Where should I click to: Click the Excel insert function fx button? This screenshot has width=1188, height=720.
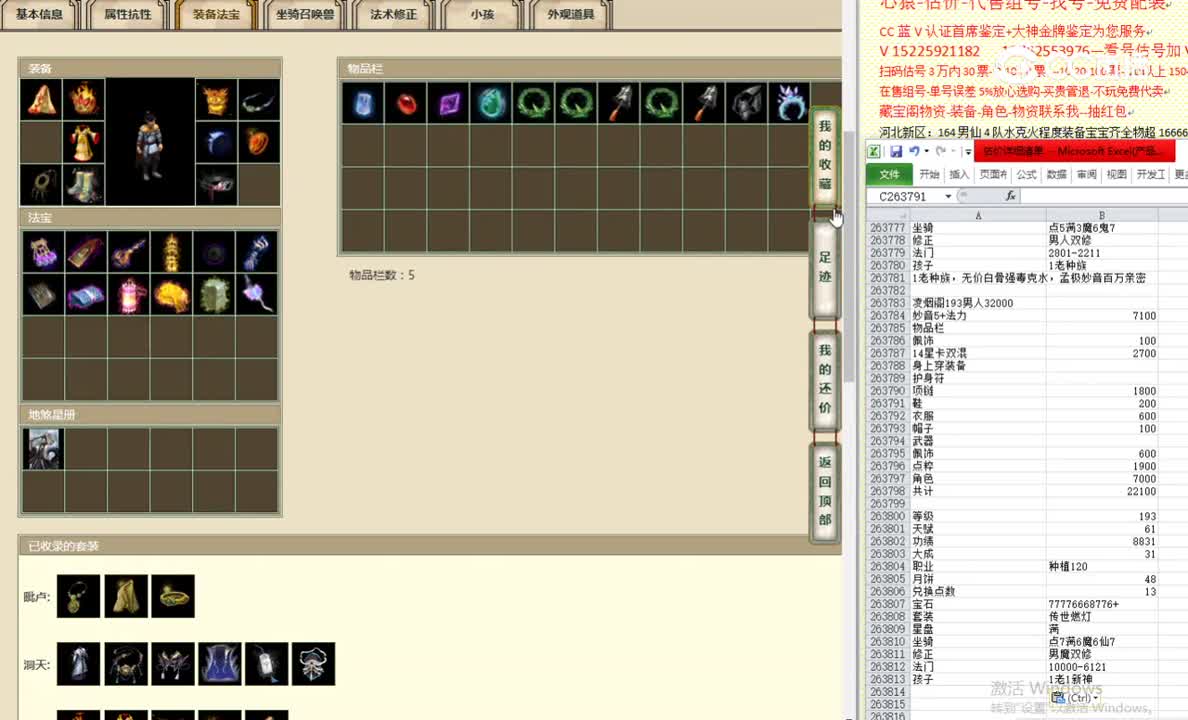tap(1010, 196)
